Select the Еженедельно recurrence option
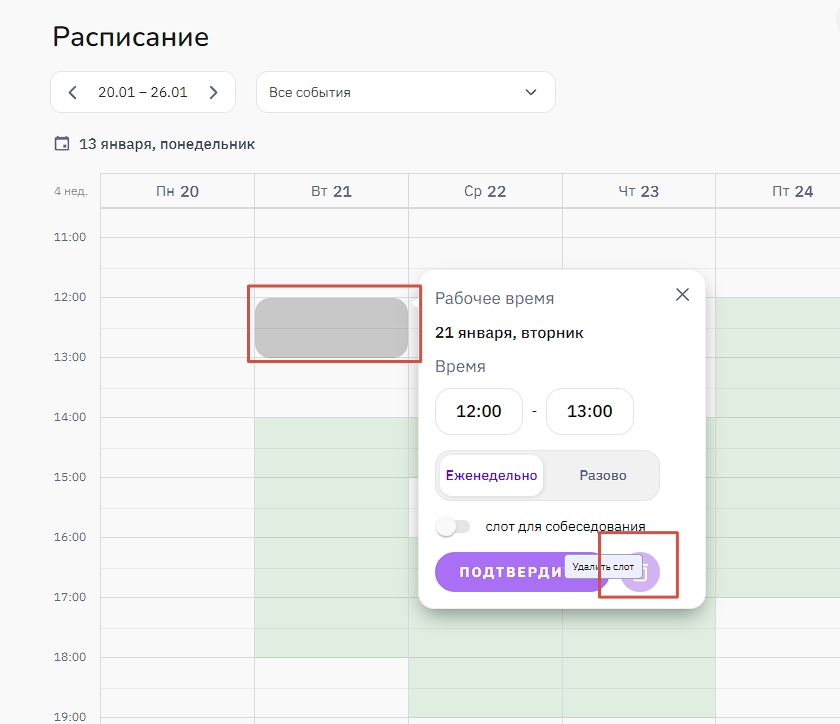 [x=491, y=475]
